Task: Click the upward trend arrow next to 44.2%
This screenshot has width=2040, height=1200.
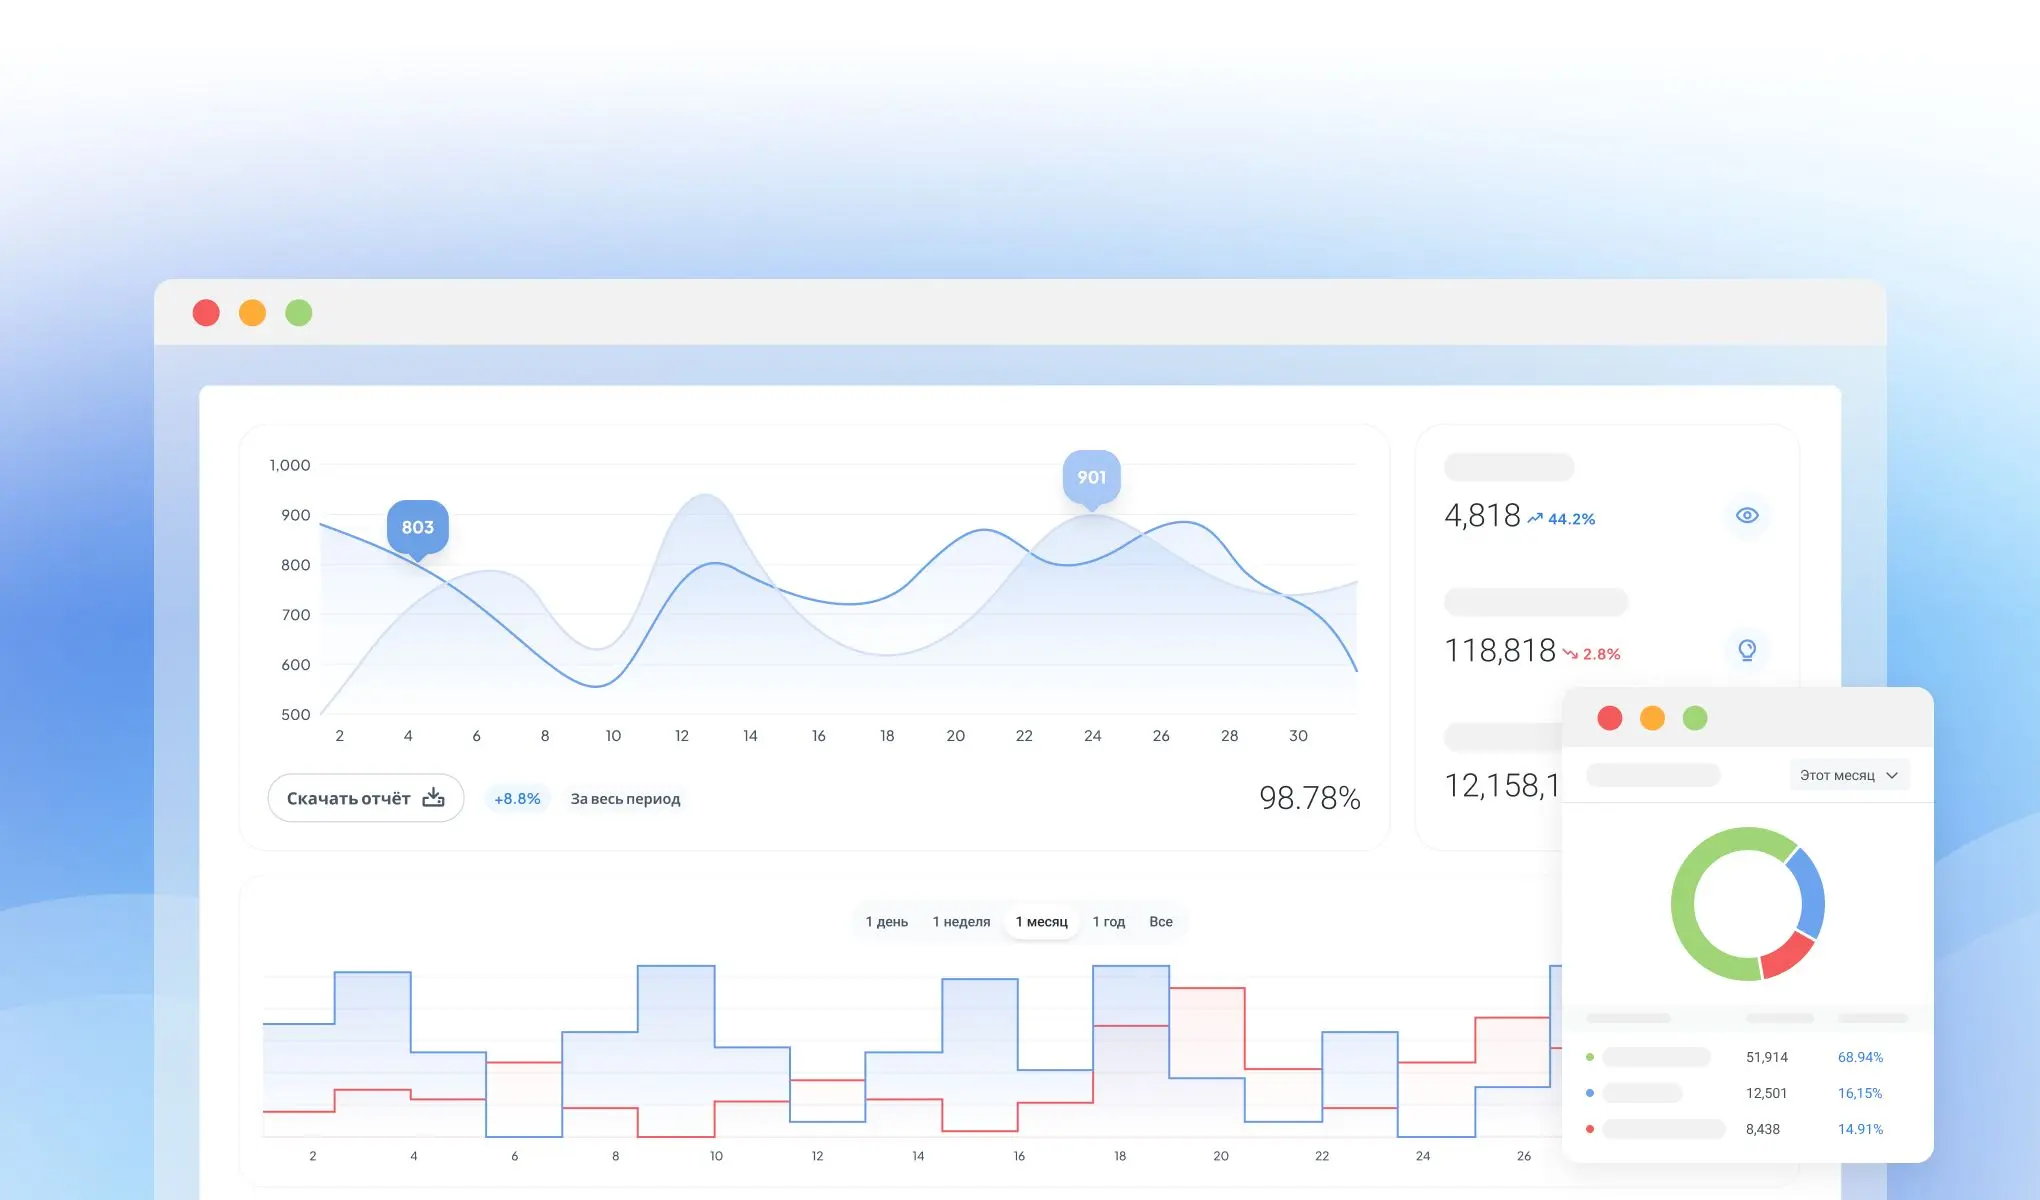Action: click(1535, 518)
